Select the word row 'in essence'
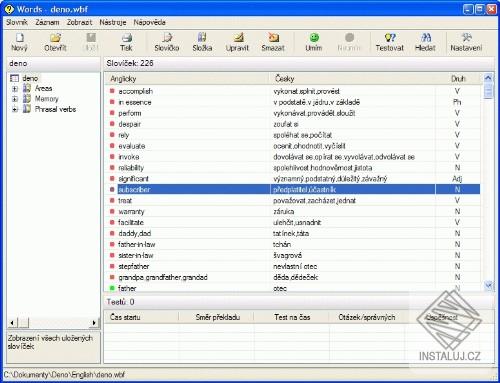 [x=293, y=102]
